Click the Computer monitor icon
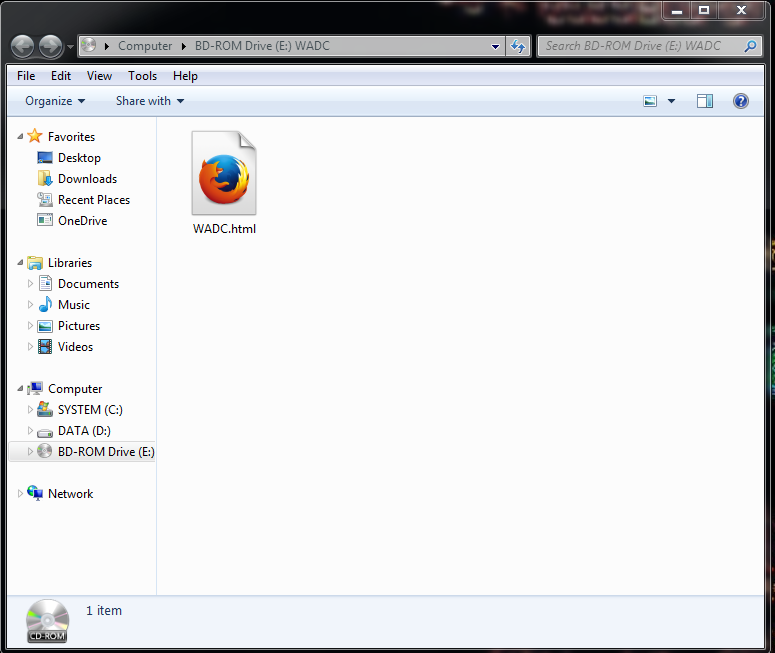This screenshot has width=775, height=653. click(x=35, y=389)
